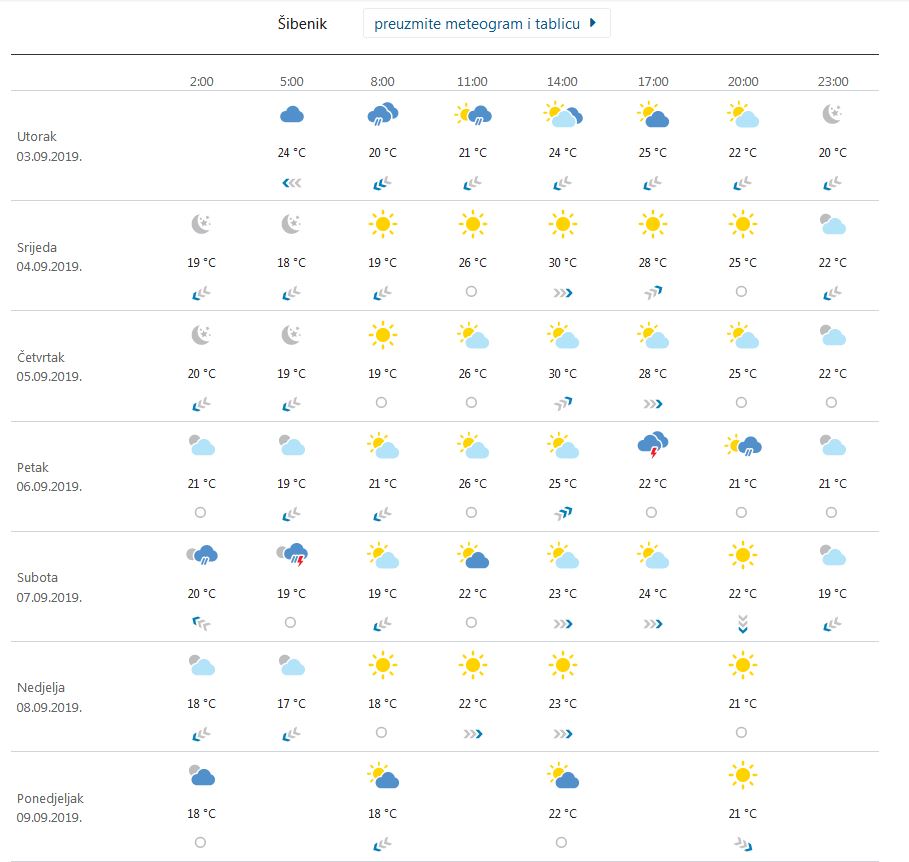Select the sunny icon for Nedjelja 8:00
Image resolution: width=909 pixels, height=862 pixels.
(x=382, y=667)
